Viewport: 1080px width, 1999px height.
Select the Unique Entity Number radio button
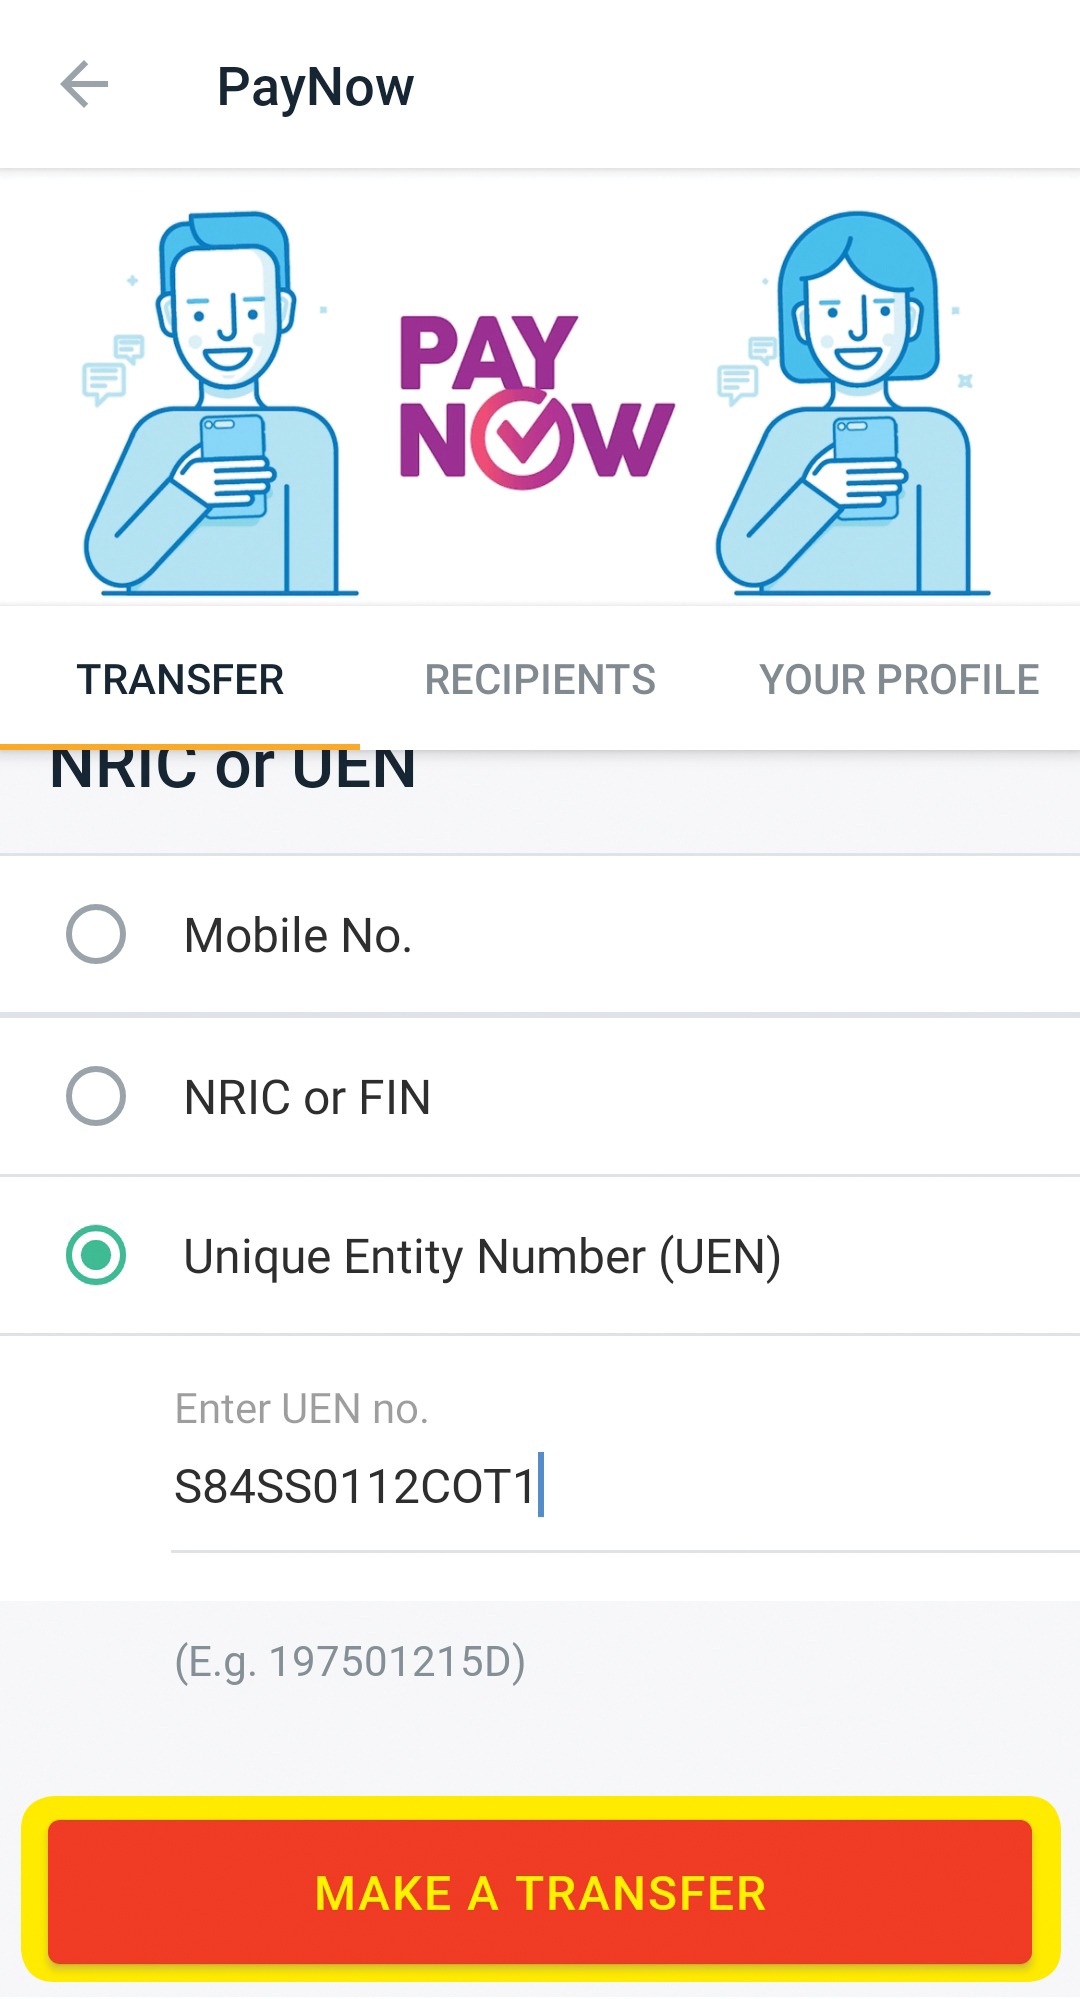[x=96, y=1255]
